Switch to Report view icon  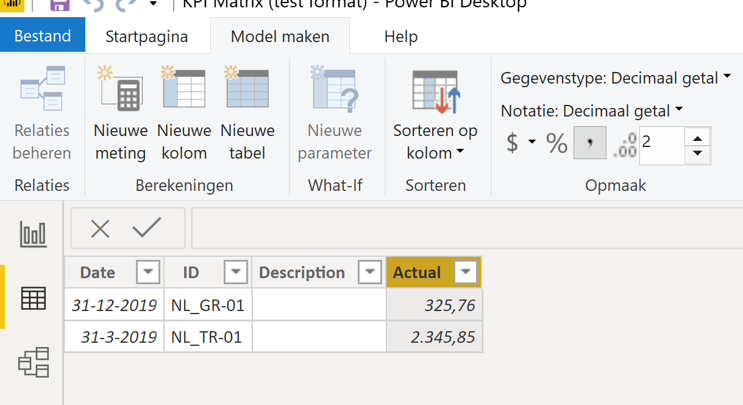pyautogui.click(x=33, y=234)
